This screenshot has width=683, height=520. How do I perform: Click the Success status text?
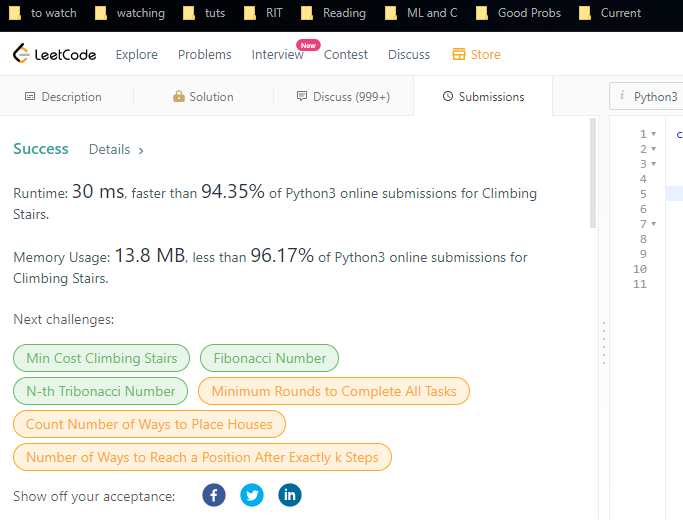pos(41,149)
